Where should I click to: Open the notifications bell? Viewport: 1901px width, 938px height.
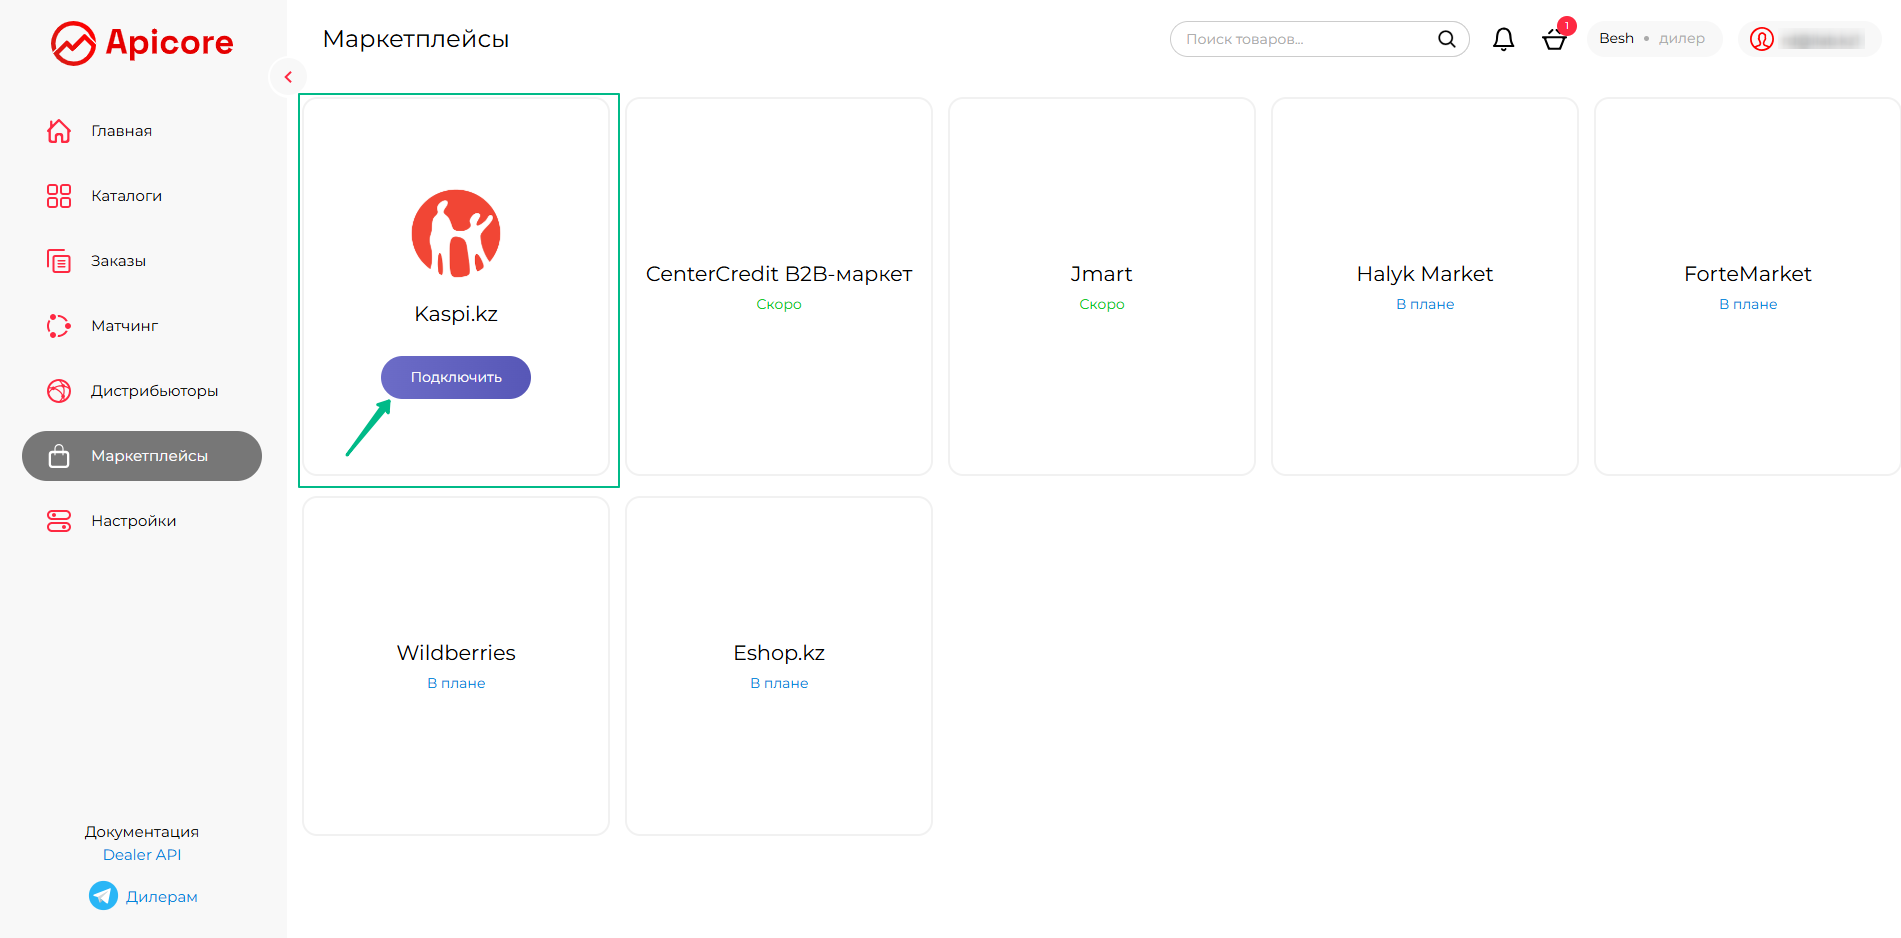1503,39
